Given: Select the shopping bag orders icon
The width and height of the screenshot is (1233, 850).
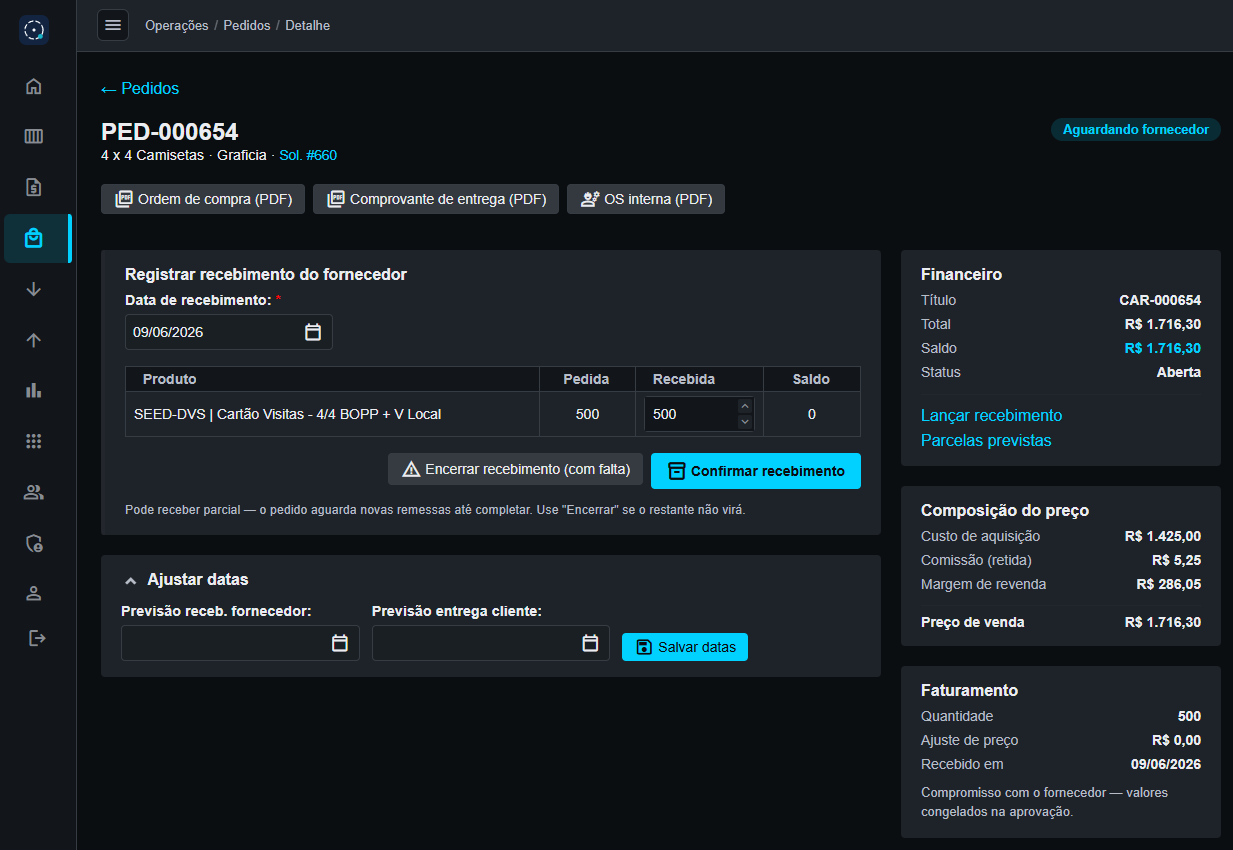Looking at the screenshot, I should pos(34,238).
